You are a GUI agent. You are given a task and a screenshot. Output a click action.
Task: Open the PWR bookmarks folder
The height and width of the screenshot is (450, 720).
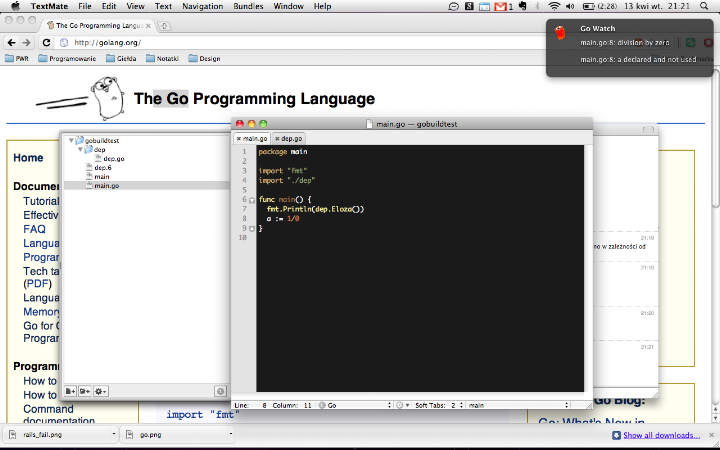[17, 58]
